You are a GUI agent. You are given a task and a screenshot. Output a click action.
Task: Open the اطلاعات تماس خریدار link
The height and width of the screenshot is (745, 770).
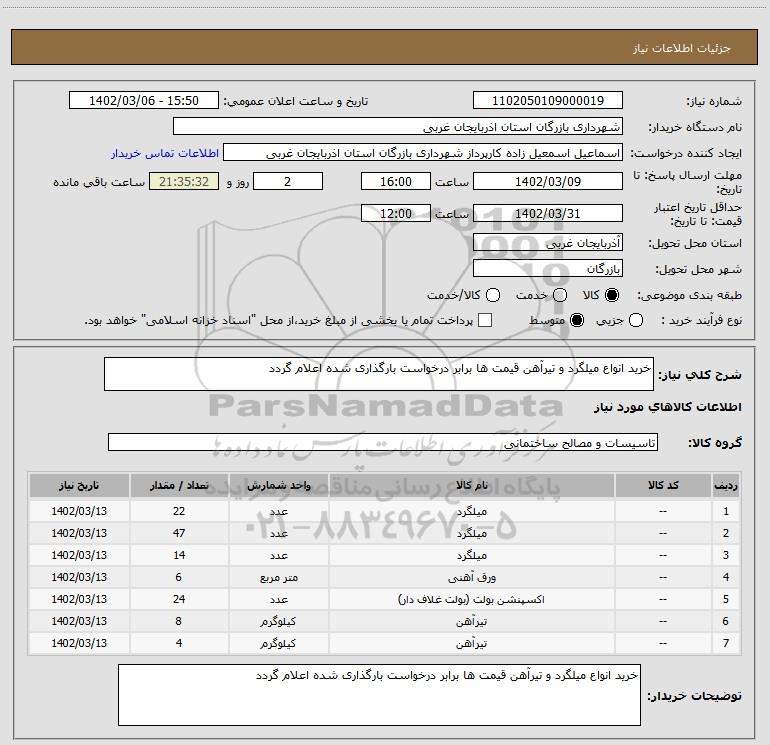click(x=165, y=153)
